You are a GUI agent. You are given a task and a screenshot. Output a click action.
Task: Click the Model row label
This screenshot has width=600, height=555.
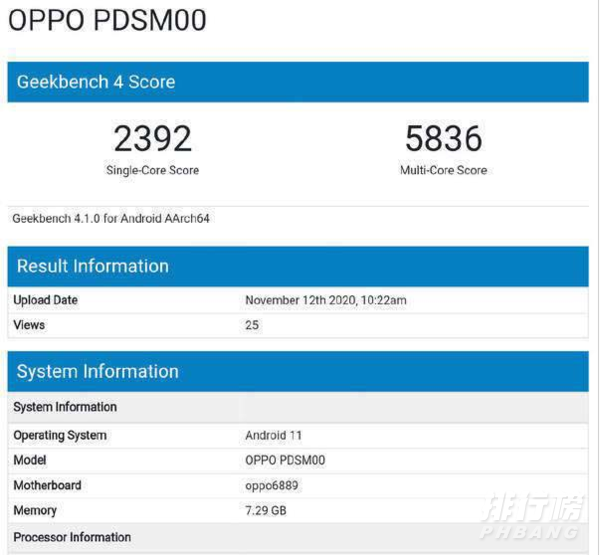pos(30,460)
